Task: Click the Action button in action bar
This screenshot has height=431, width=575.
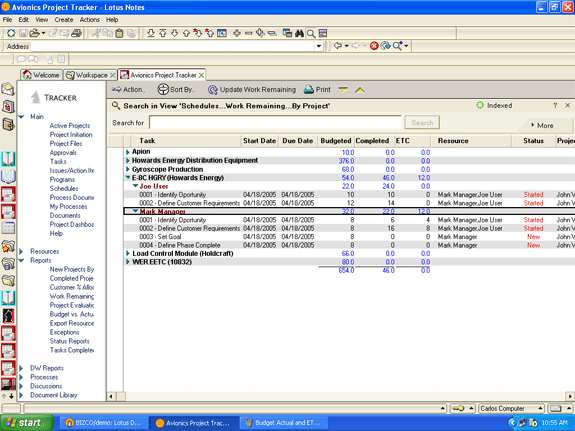Action: tap(128, 90)
